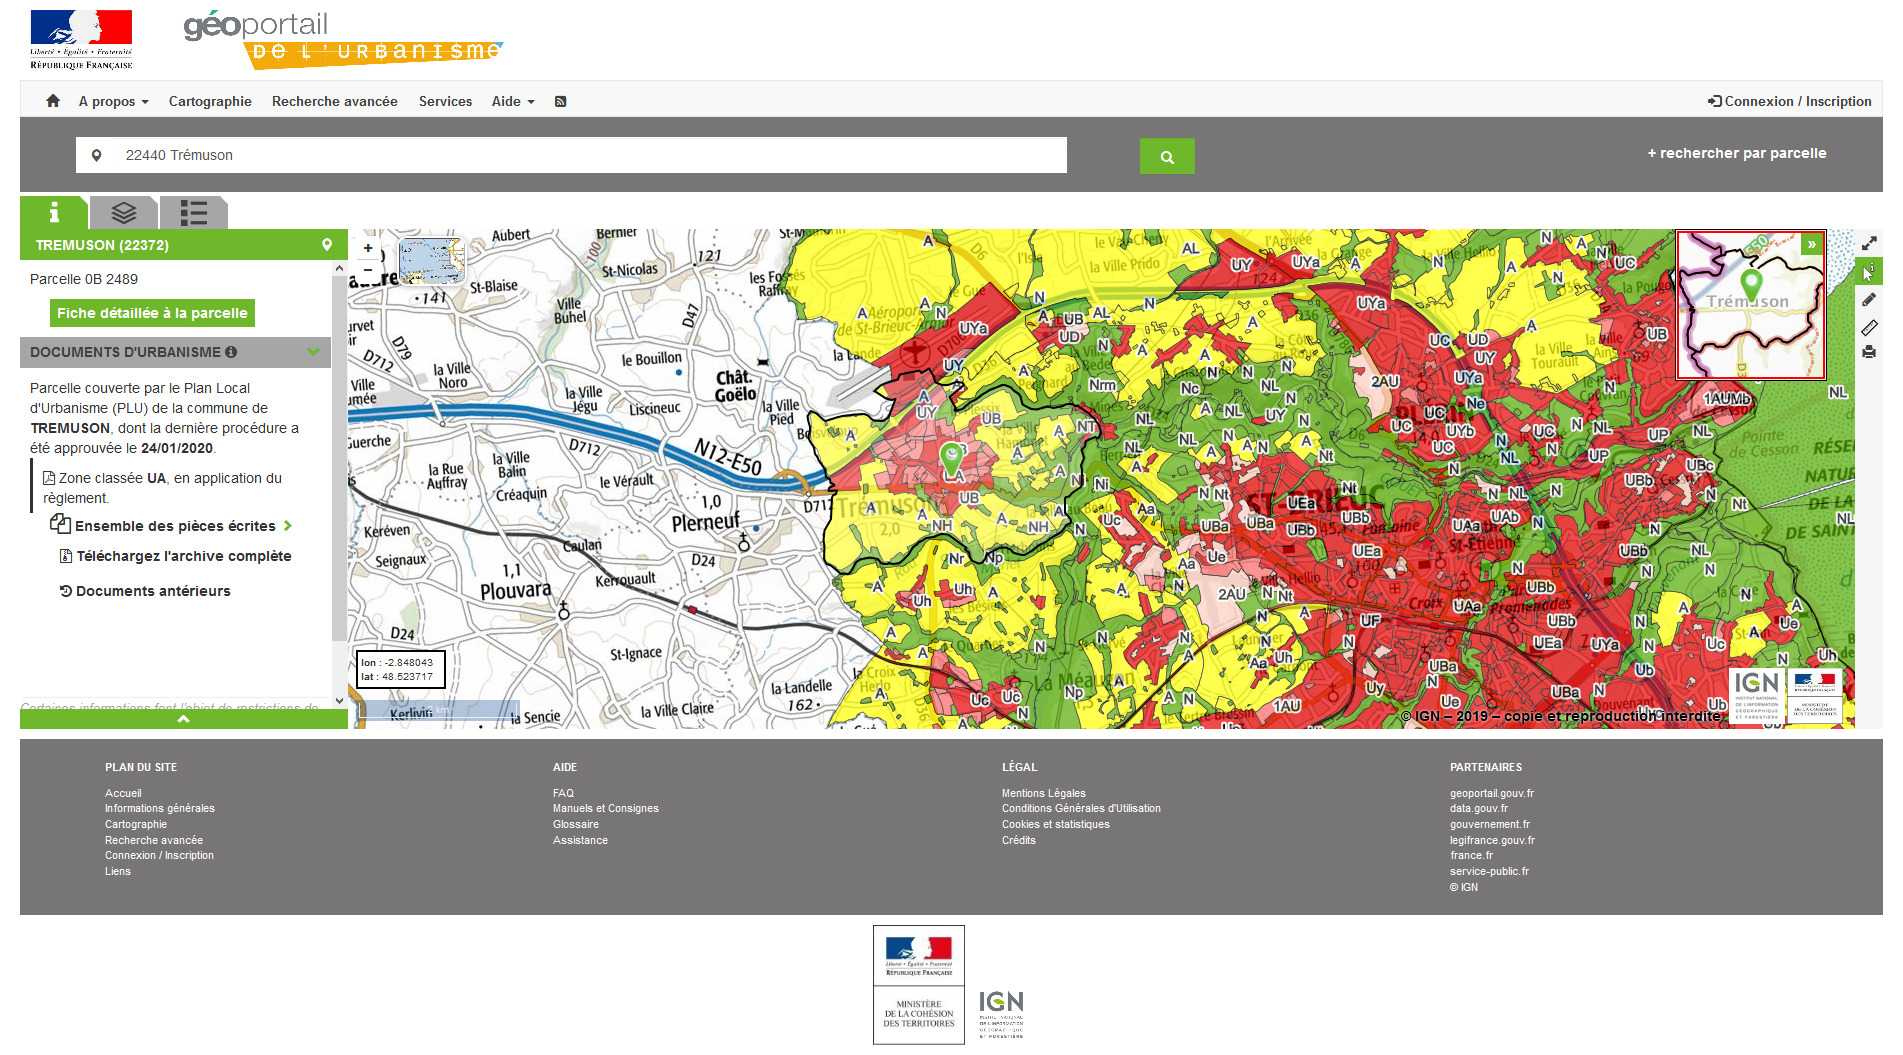1903x1055 pixels.
Task: Open the base map switcher thumbnail
Action: coord(431,261)
